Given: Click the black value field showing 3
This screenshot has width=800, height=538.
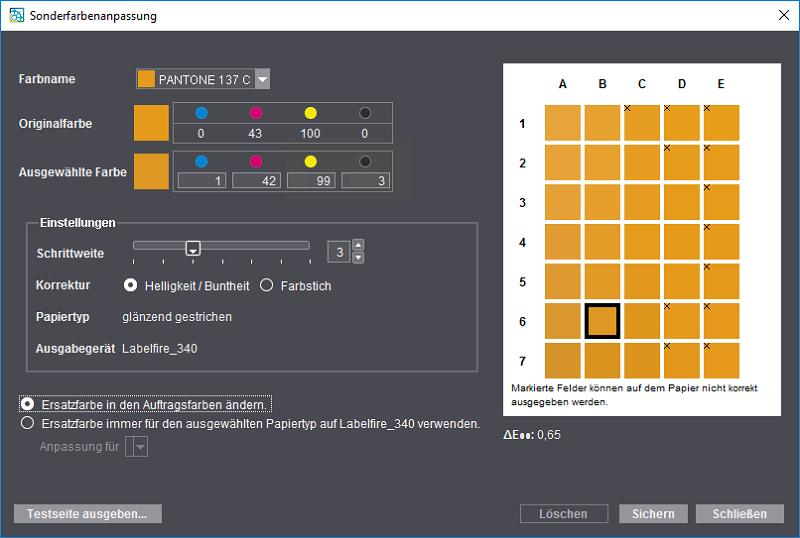Looking at the screenshot, I should [365, 180].
